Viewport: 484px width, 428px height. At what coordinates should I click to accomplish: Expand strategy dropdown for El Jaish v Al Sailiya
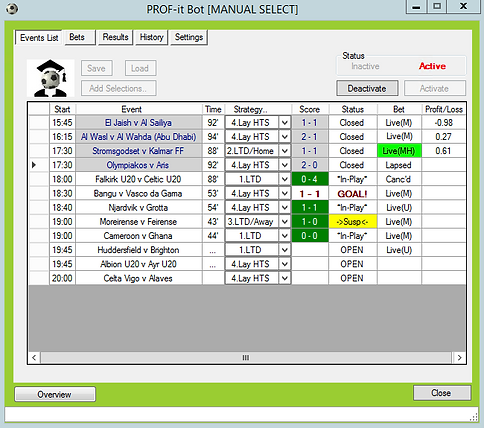[x=284, y=123]
